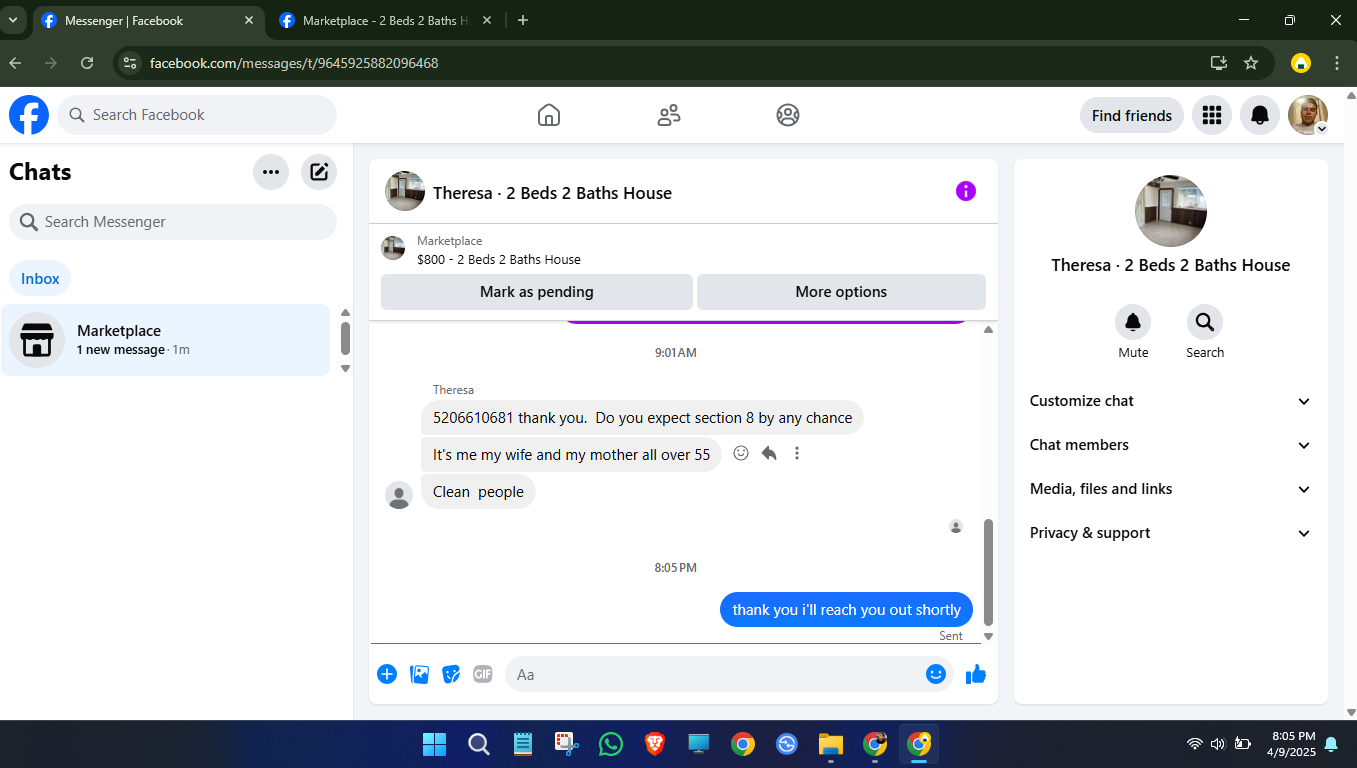Open the account profile picture menu
The width and height of the screenshot is (1357, 768).
(1308, 115)
